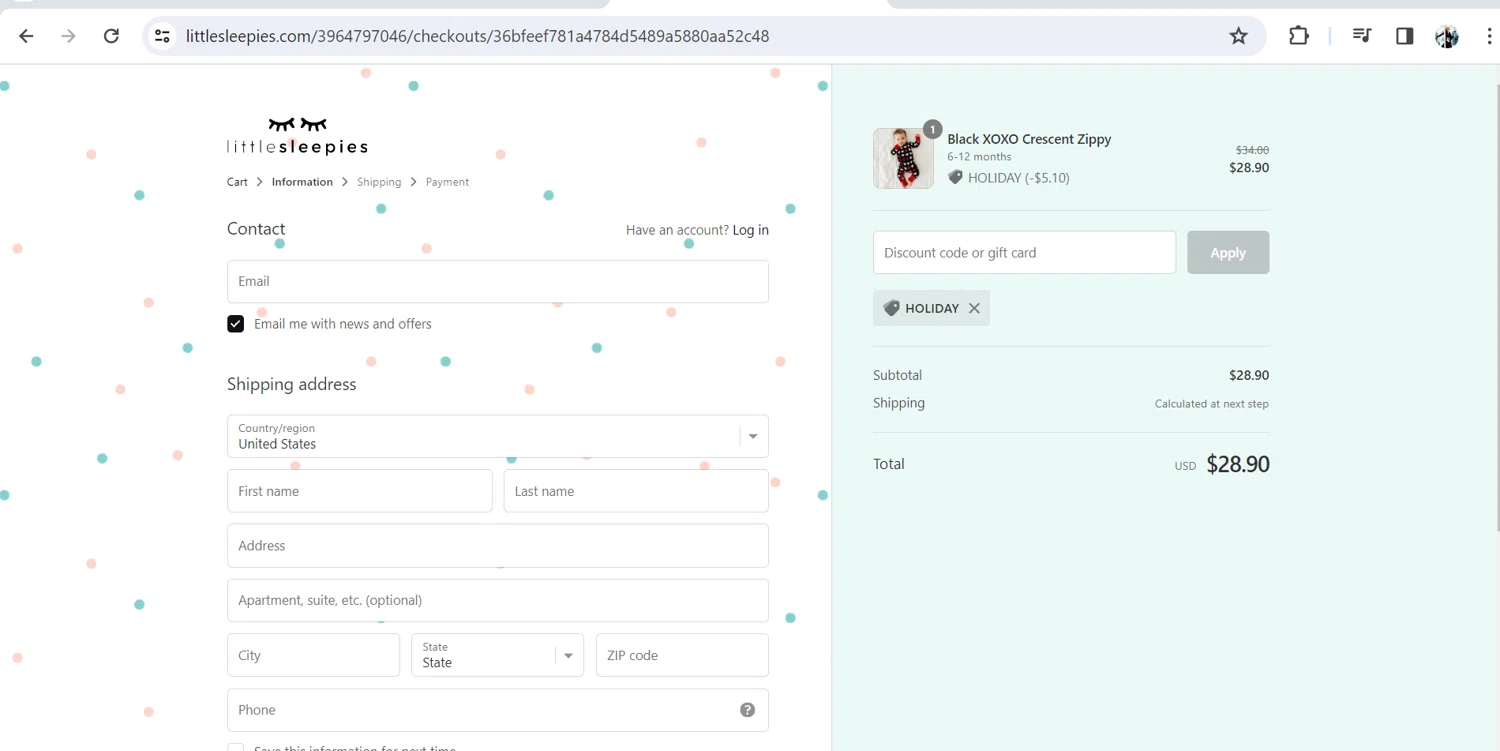Go back with browser back arrow
1500x751 pixels.
(x=26, y=36)
